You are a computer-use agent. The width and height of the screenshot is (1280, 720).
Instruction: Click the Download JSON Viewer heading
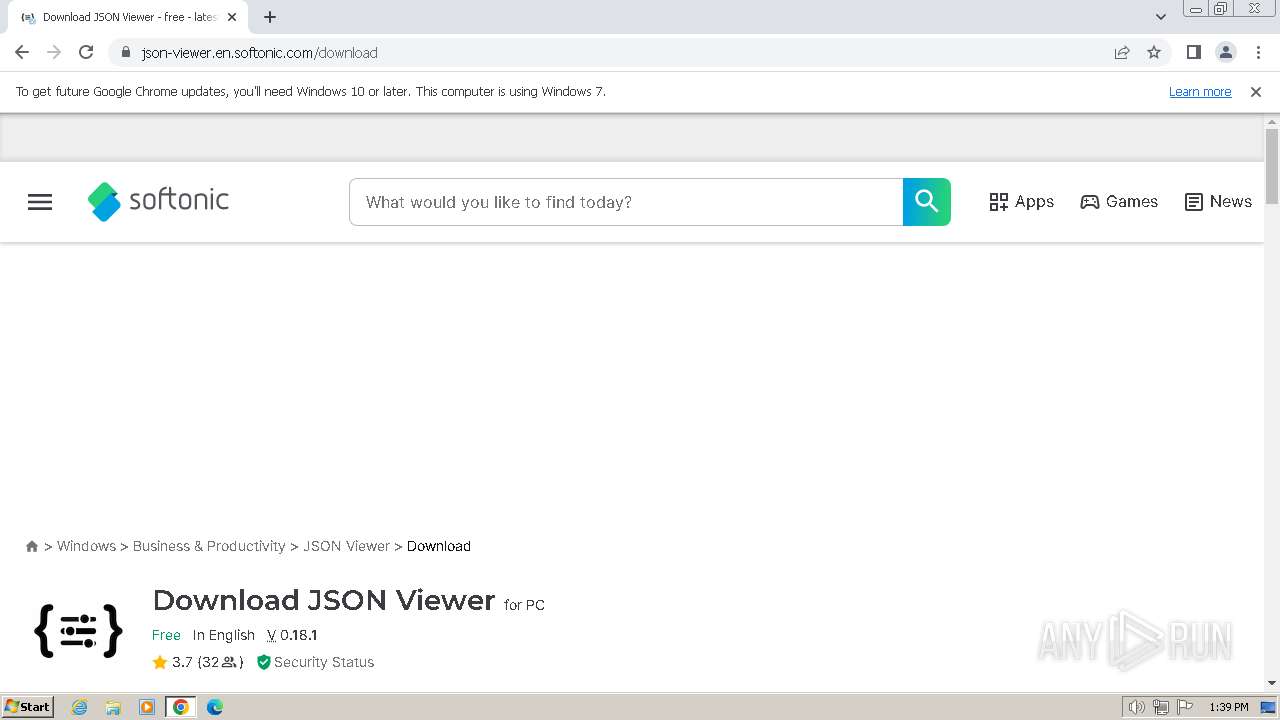click(x=324, y=600)
